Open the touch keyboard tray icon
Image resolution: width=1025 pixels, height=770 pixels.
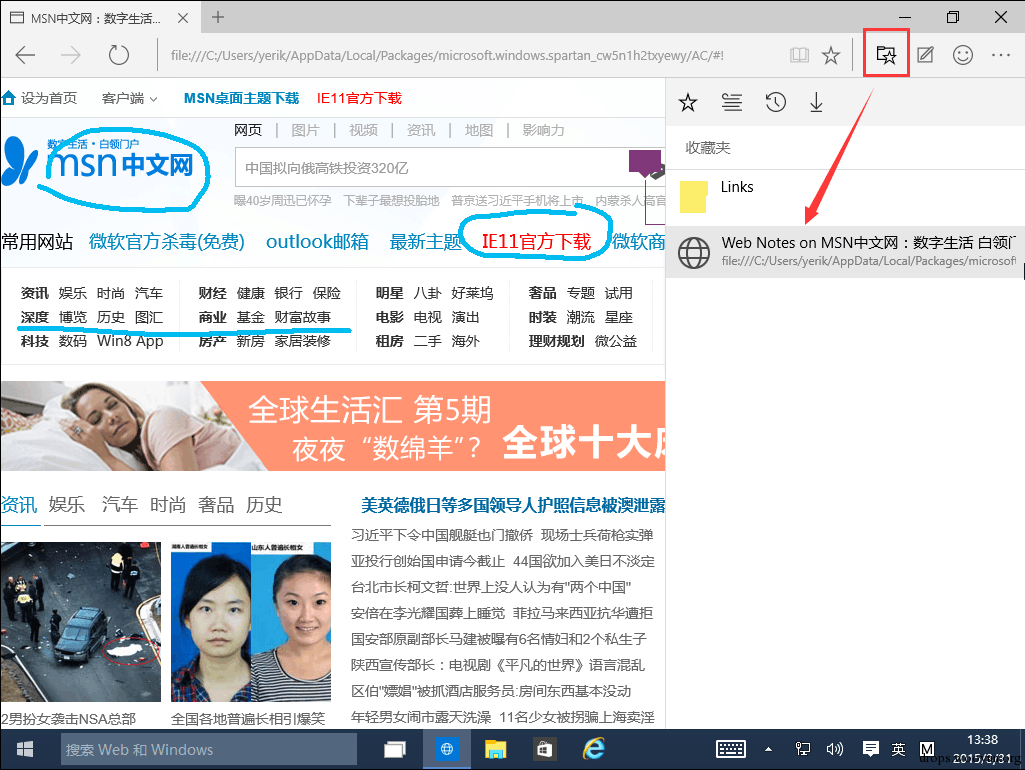point(730,749)
